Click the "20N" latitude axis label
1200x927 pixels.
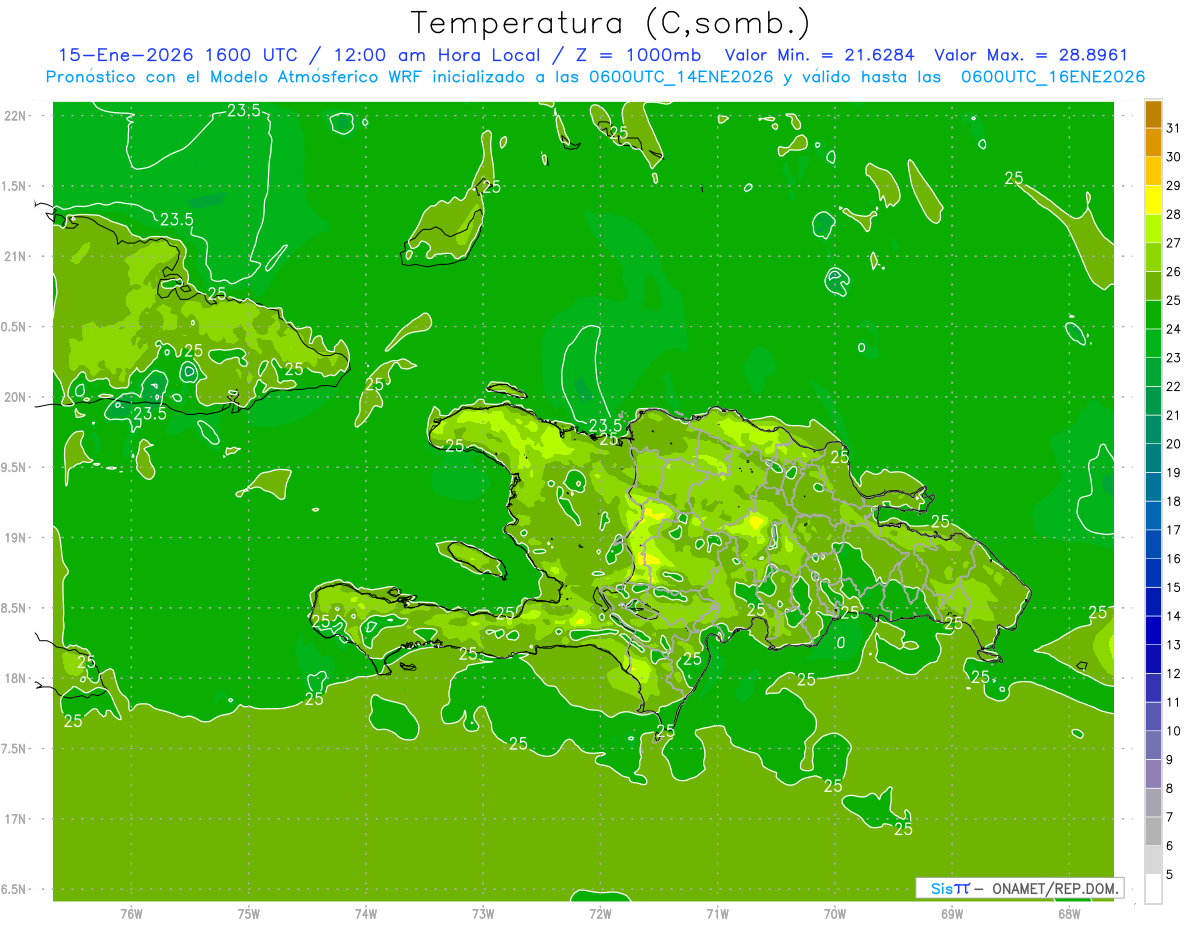coord(15,397)
